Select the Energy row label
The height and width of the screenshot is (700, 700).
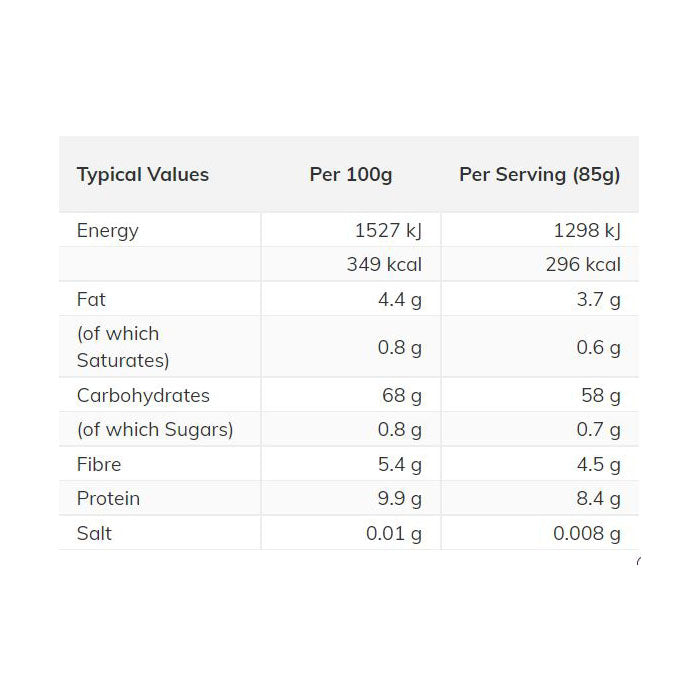tap(108, 231)
